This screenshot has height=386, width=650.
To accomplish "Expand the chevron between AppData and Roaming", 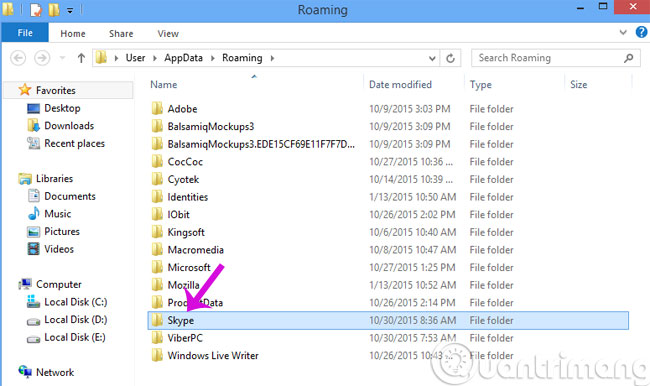I will coord(213,58).
